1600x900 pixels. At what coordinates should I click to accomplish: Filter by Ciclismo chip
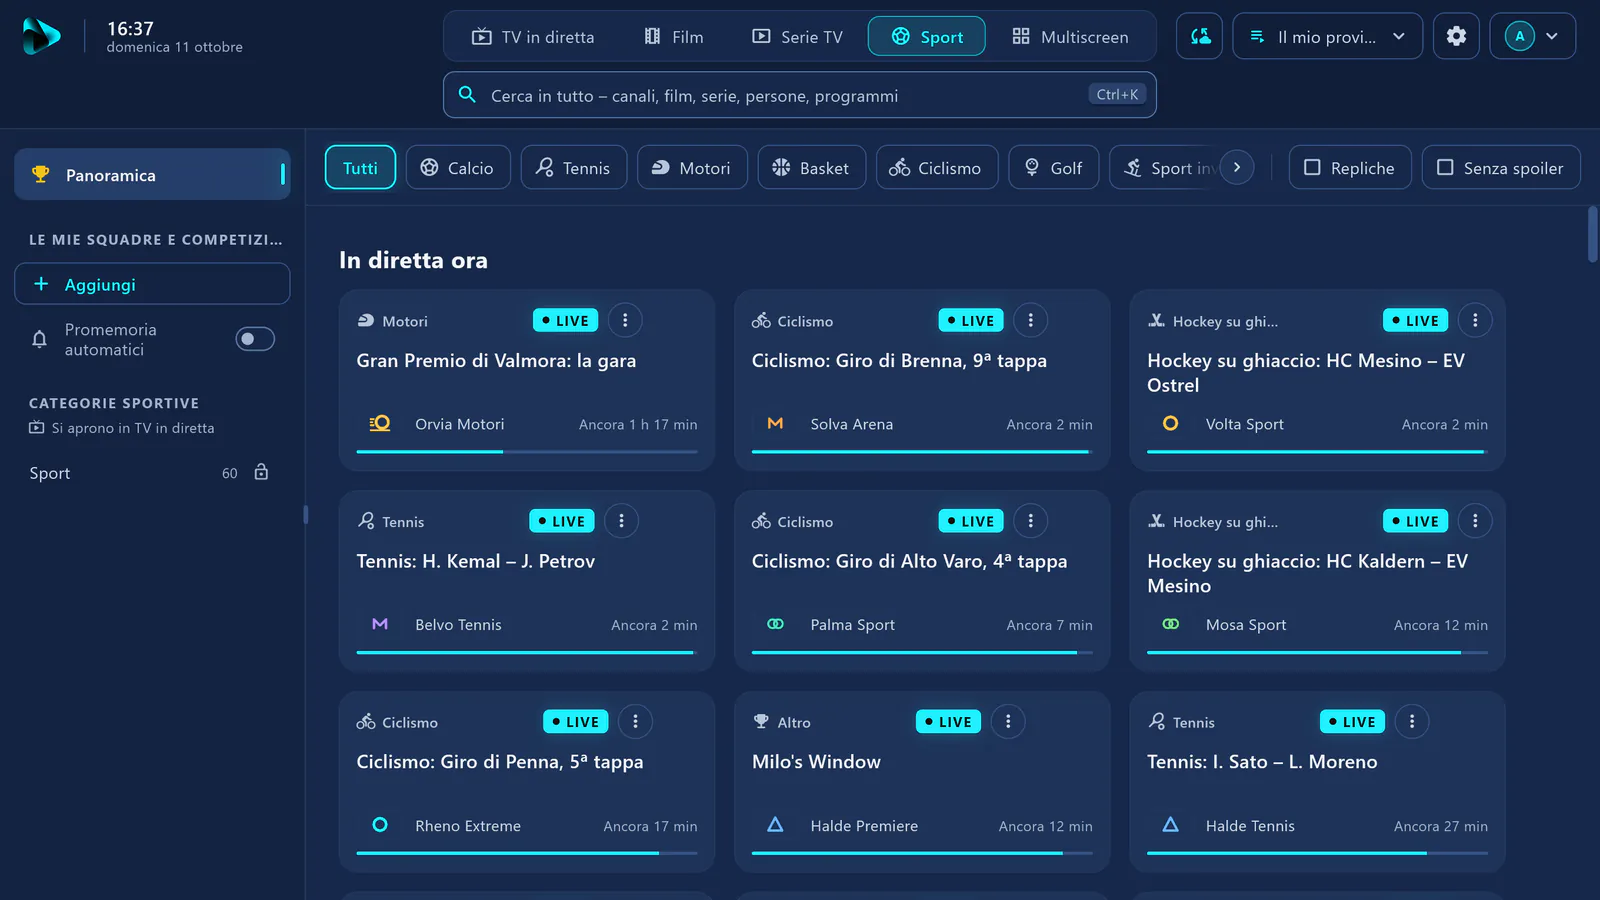(x=935, y=167)
